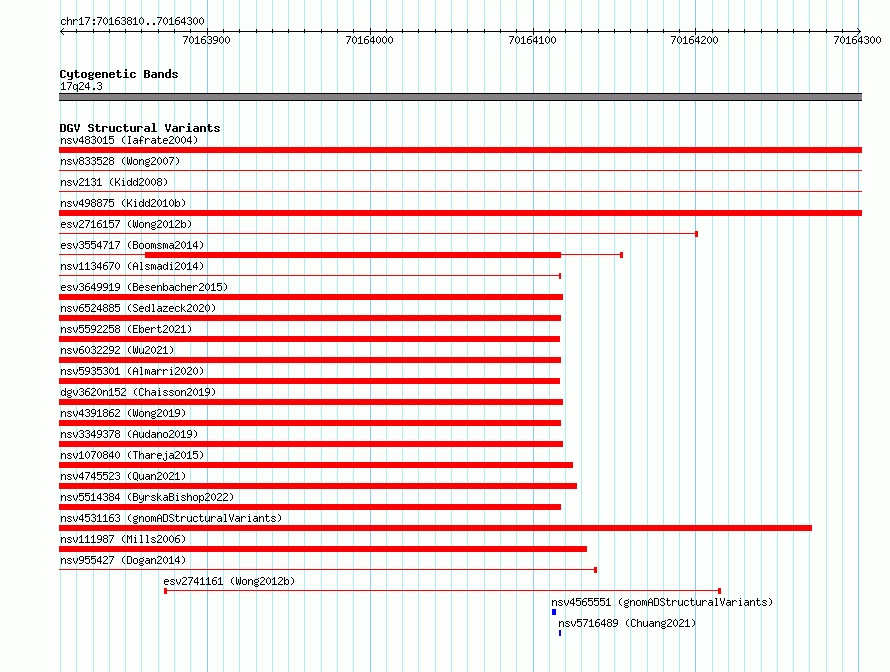Select the red bar under Ebert2021
This screenshot has height=672, width=890.
[309, 339]
